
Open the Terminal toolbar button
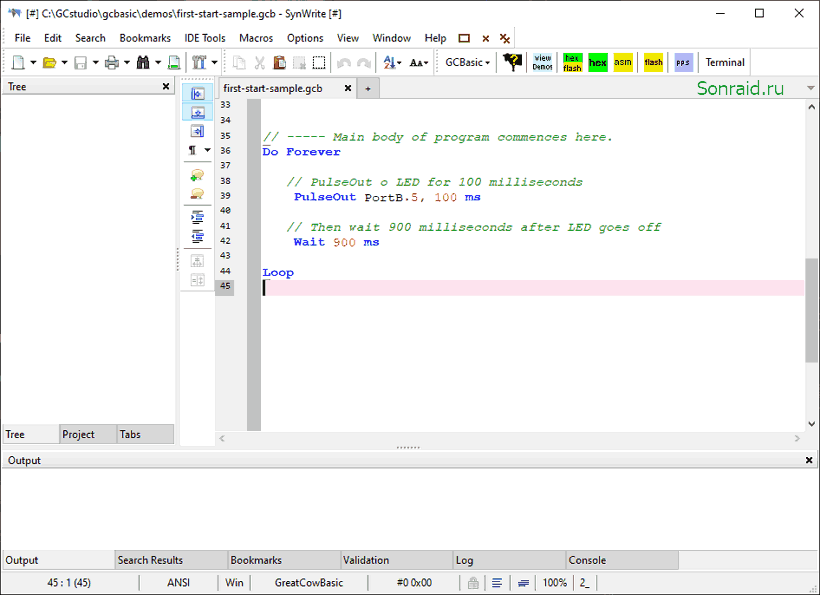[x=725, y=62]
